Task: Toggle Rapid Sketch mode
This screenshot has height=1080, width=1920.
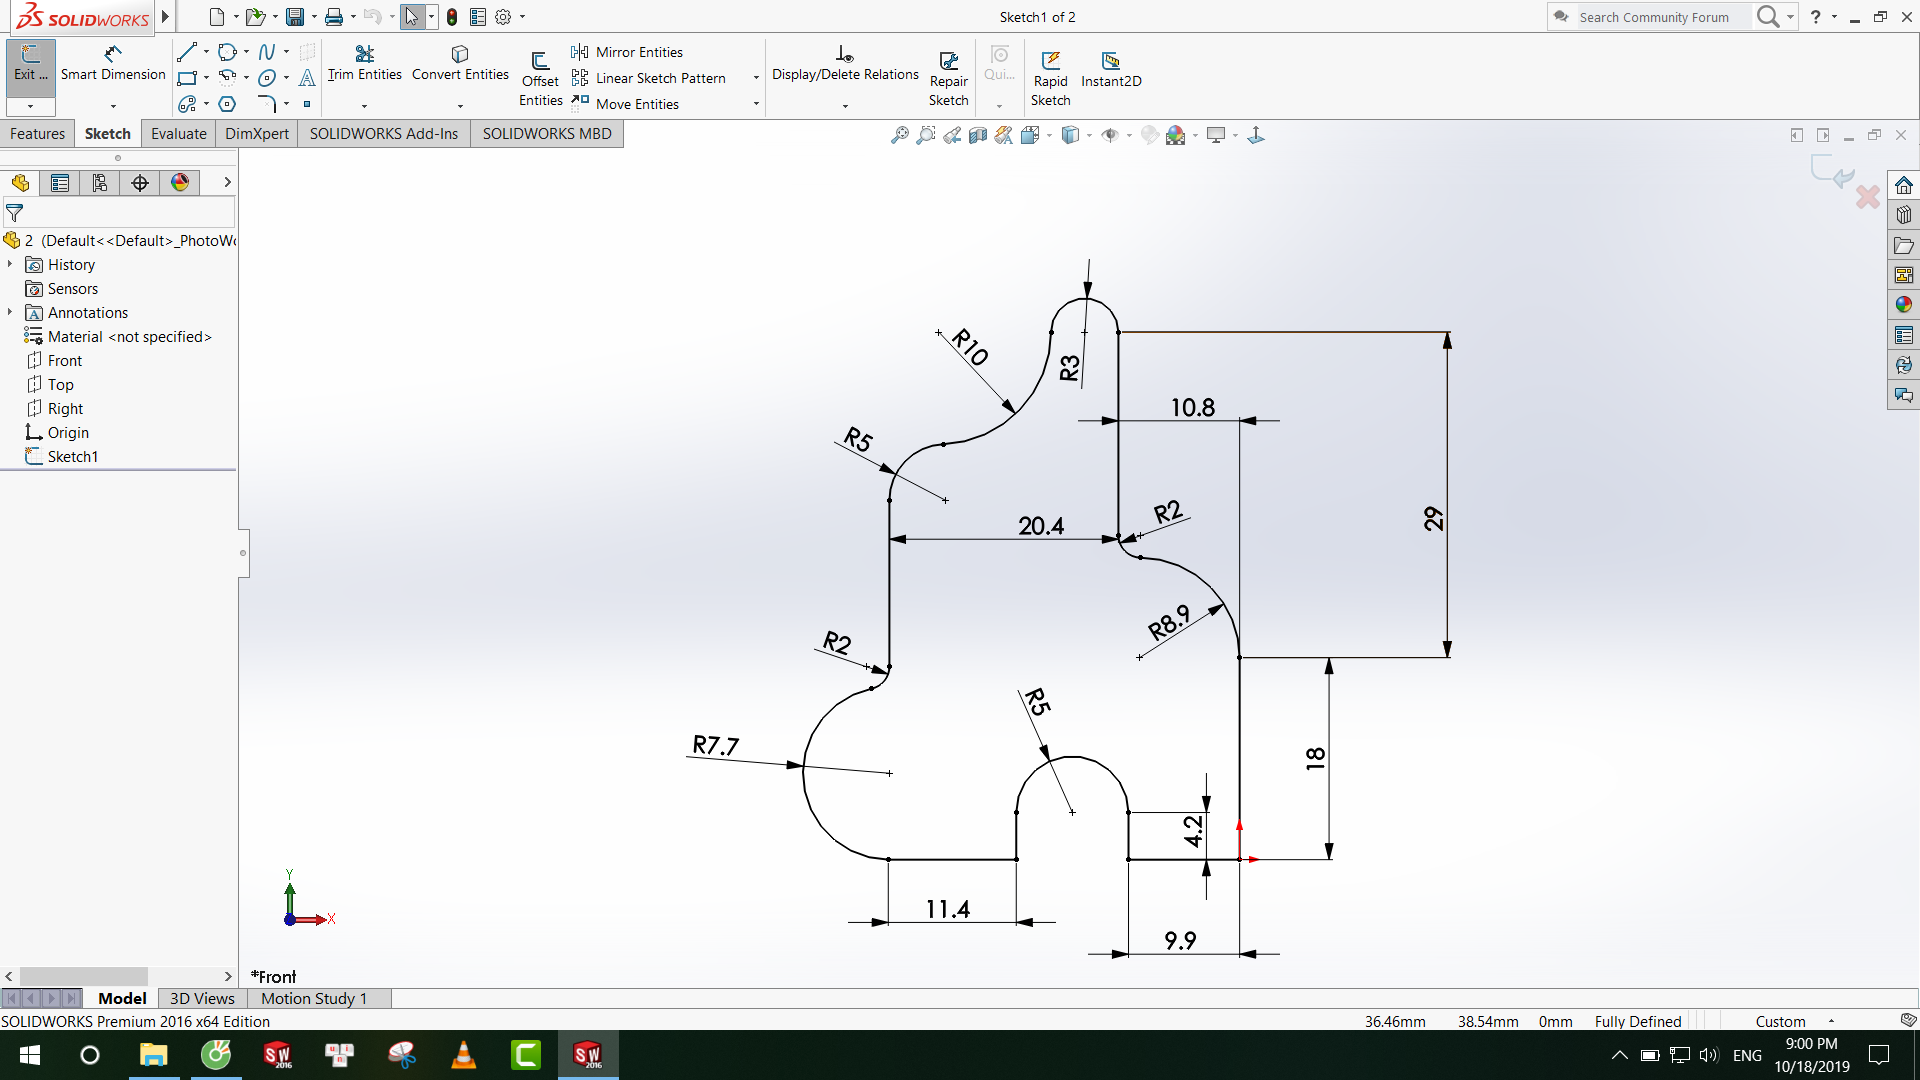Action: click(1051, 78)
